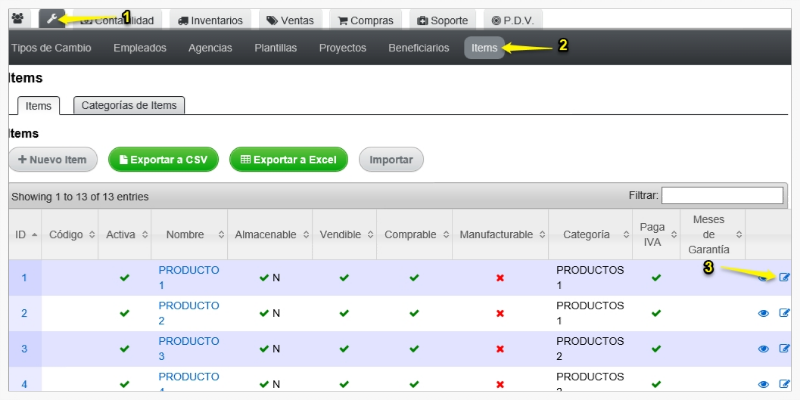Sort table by Vendible column
Image resolution: width=800 pixels, height=400 pixels.
point(344,235)
